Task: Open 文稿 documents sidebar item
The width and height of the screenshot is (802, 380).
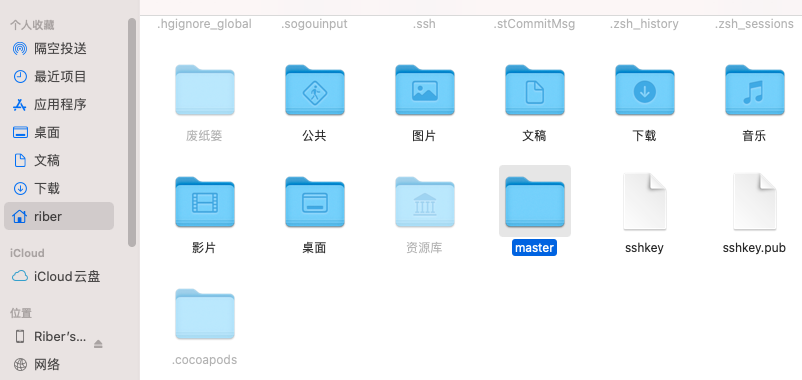Action: (59, 161)
